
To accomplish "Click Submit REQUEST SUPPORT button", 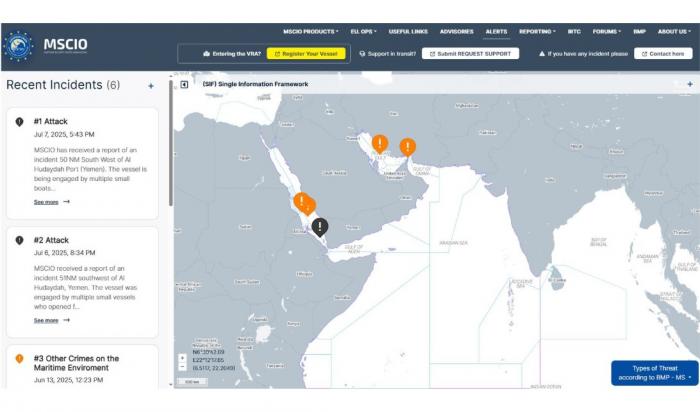I will coord(470,54).
